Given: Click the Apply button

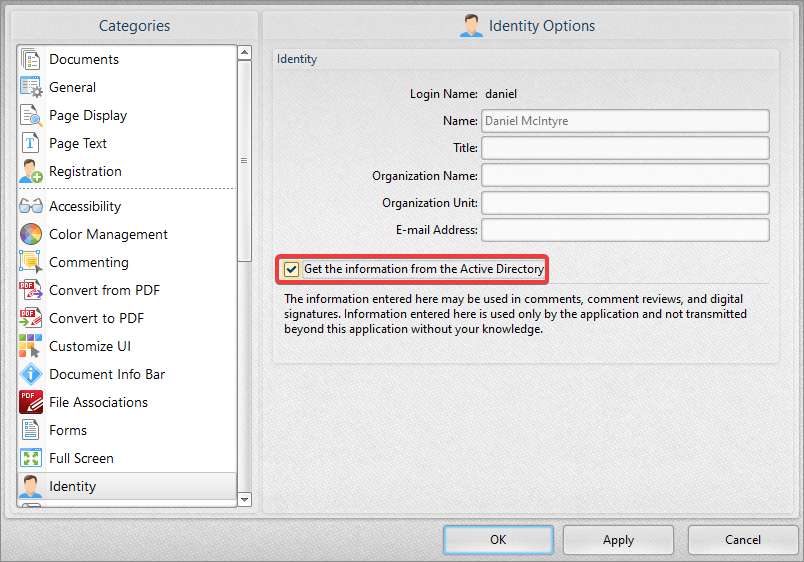Looking at the screenshot, I should point(618,540).
